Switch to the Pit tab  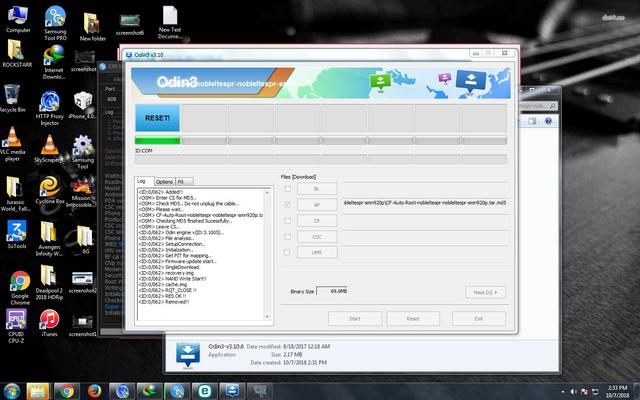pos(183,182)
